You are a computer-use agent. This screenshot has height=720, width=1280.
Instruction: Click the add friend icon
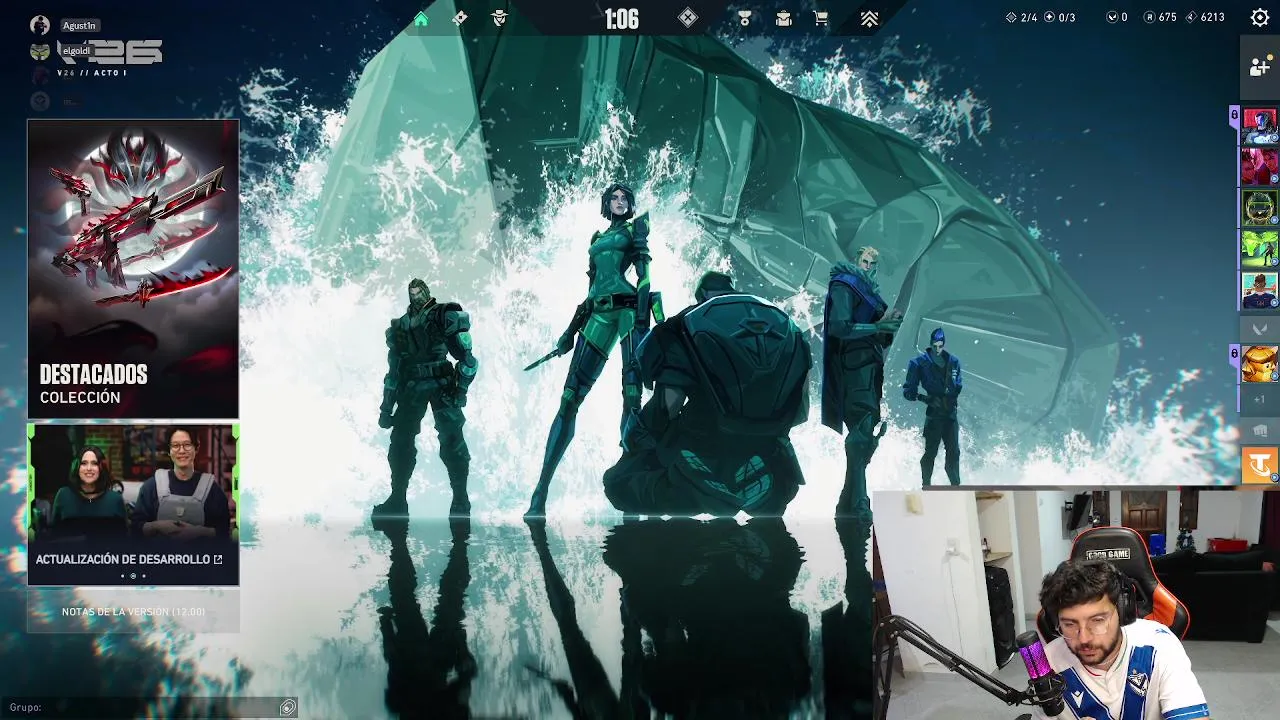(x=1259, y=67)
